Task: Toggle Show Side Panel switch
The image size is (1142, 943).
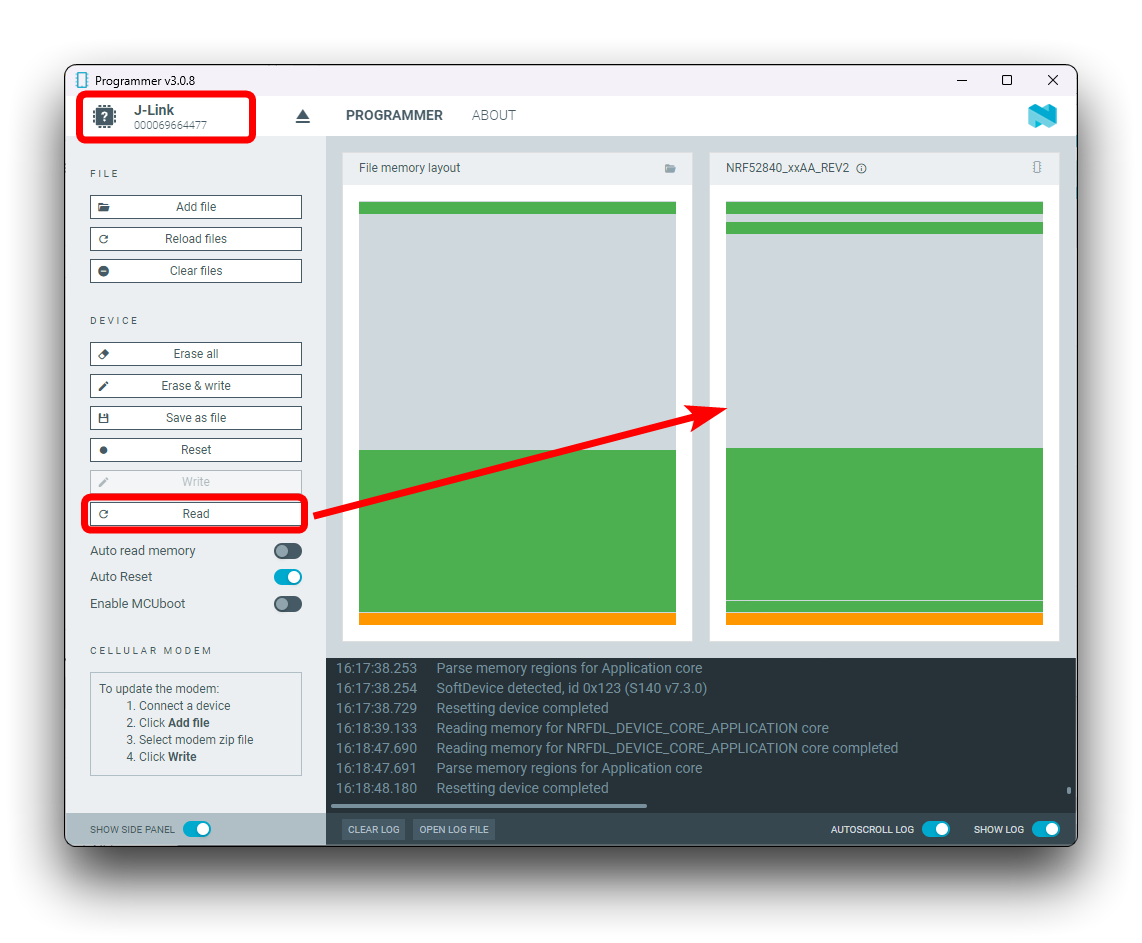Action: click(x=197, y=829)
